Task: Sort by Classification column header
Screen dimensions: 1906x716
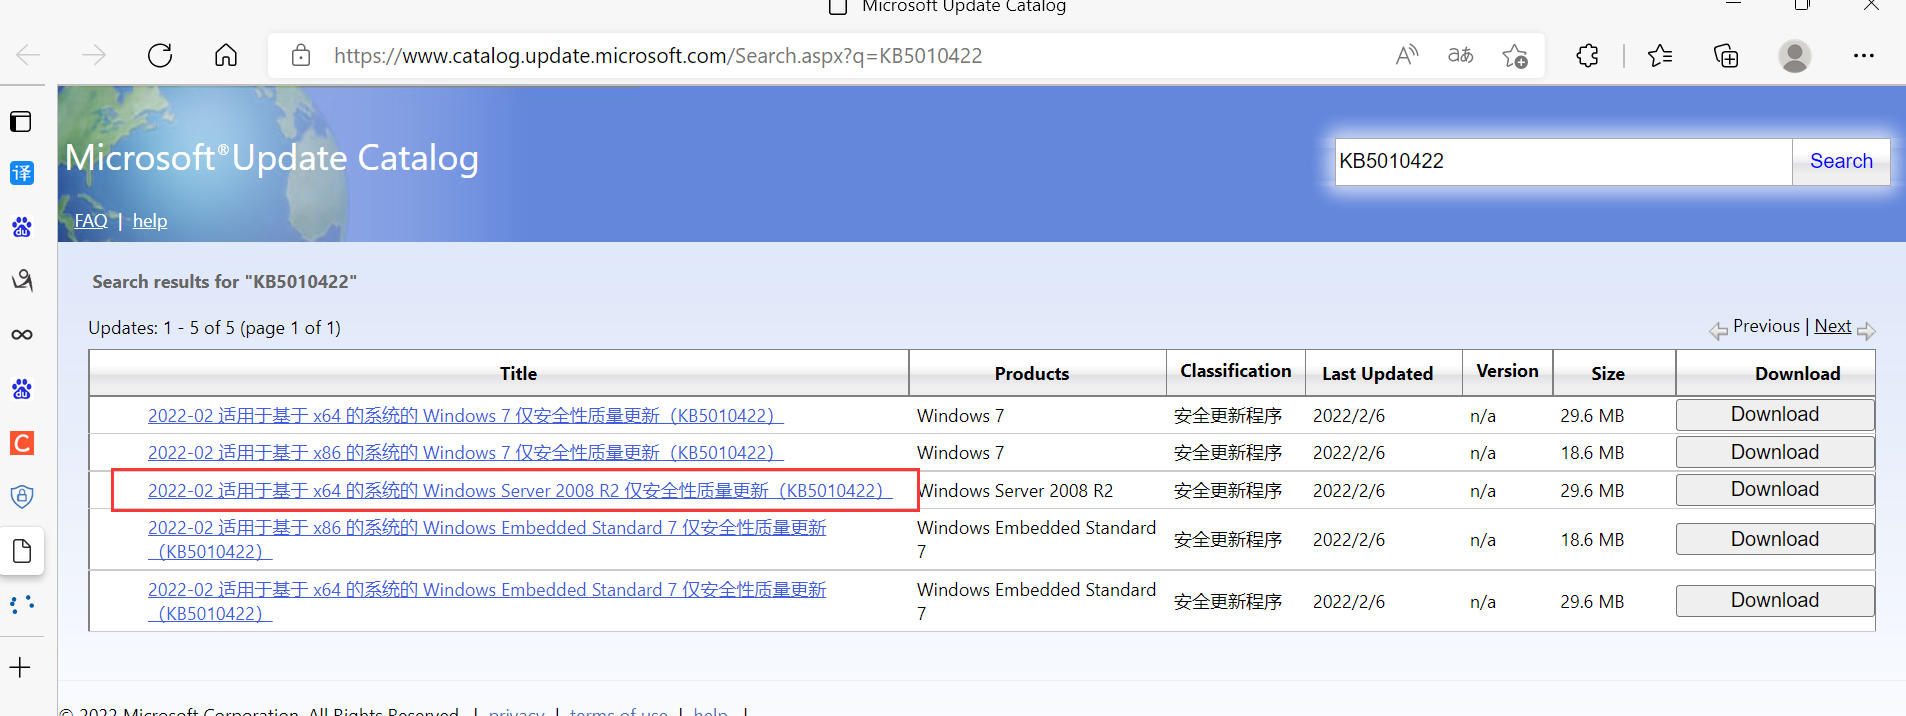Action: (1235, 371)
